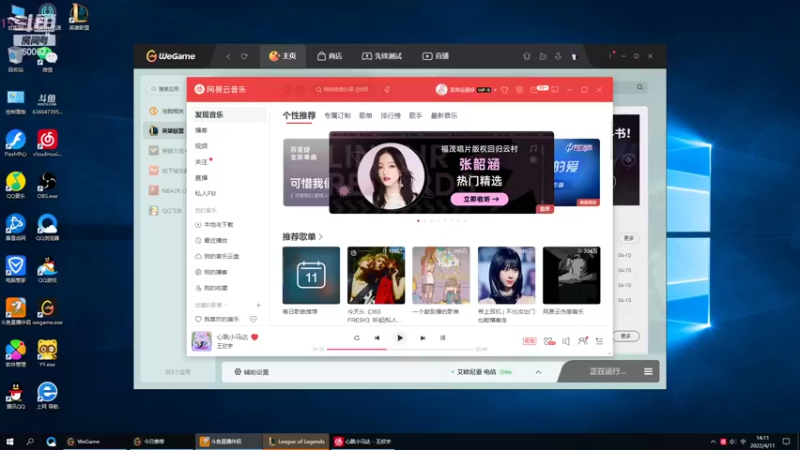Skip to the next track
Image resolution: width=800 pixels, height=450 pixels.
tap(422, 338)
